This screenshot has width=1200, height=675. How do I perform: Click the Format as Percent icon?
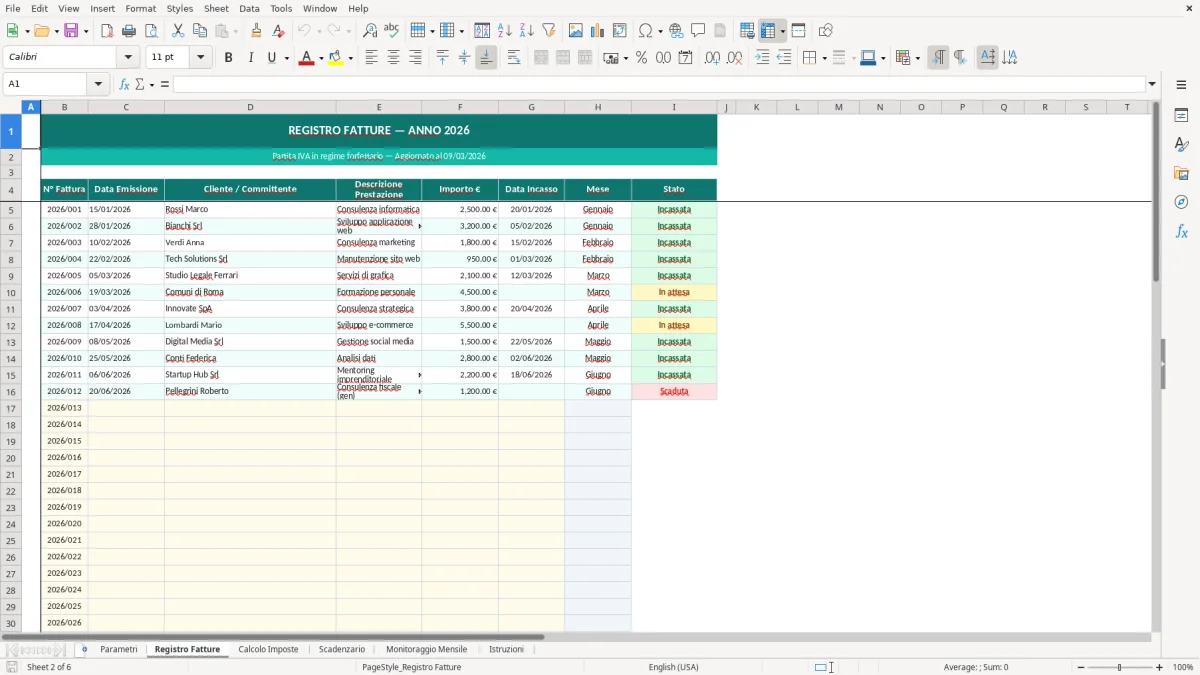coord(642,58)
